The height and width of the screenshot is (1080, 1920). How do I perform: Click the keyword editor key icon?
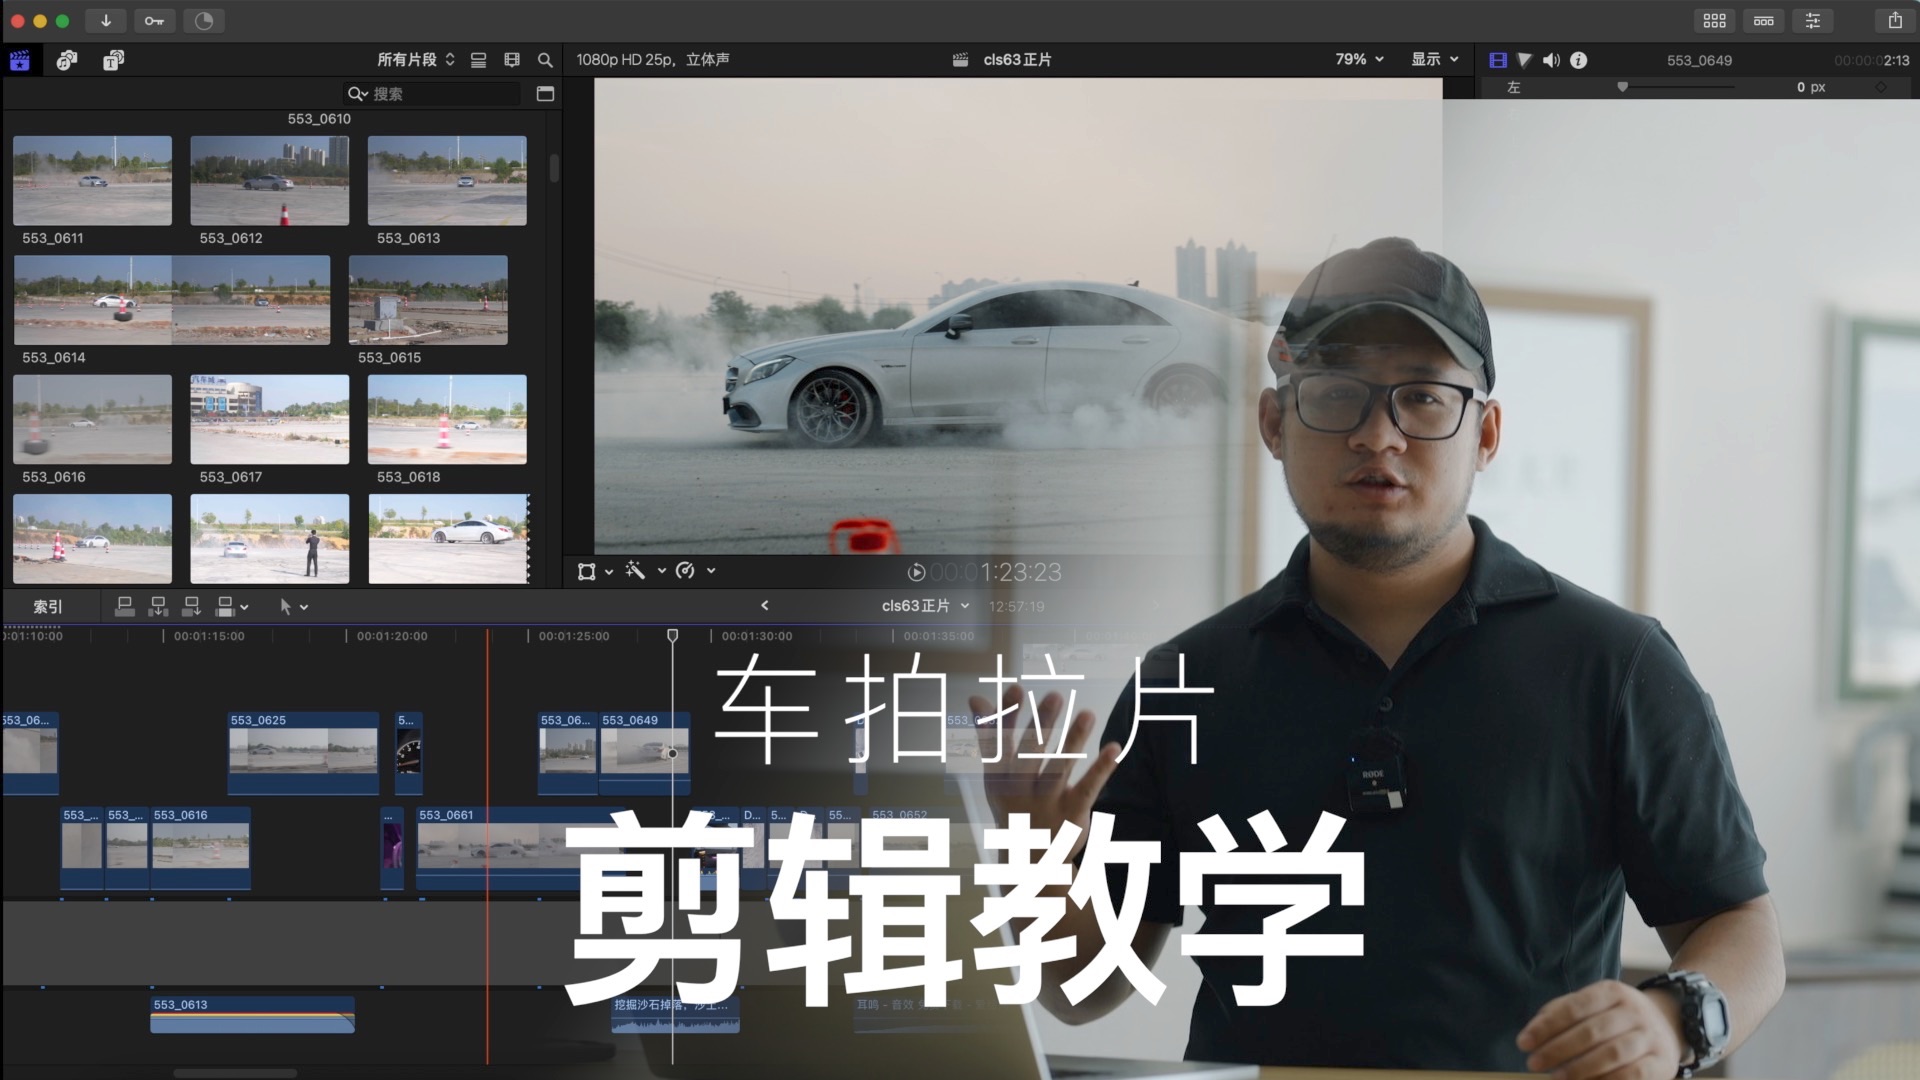(154, 20)
